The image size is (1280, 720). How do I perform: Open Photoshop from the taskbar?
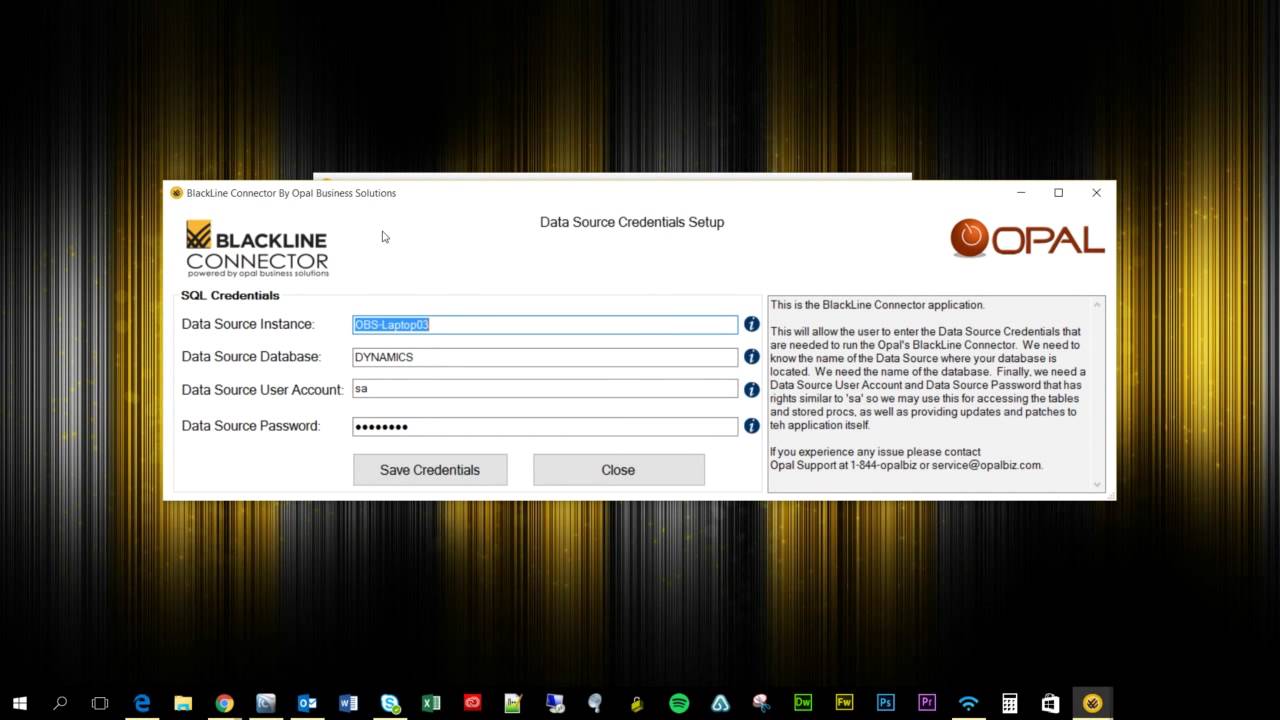tap(885, 703)
